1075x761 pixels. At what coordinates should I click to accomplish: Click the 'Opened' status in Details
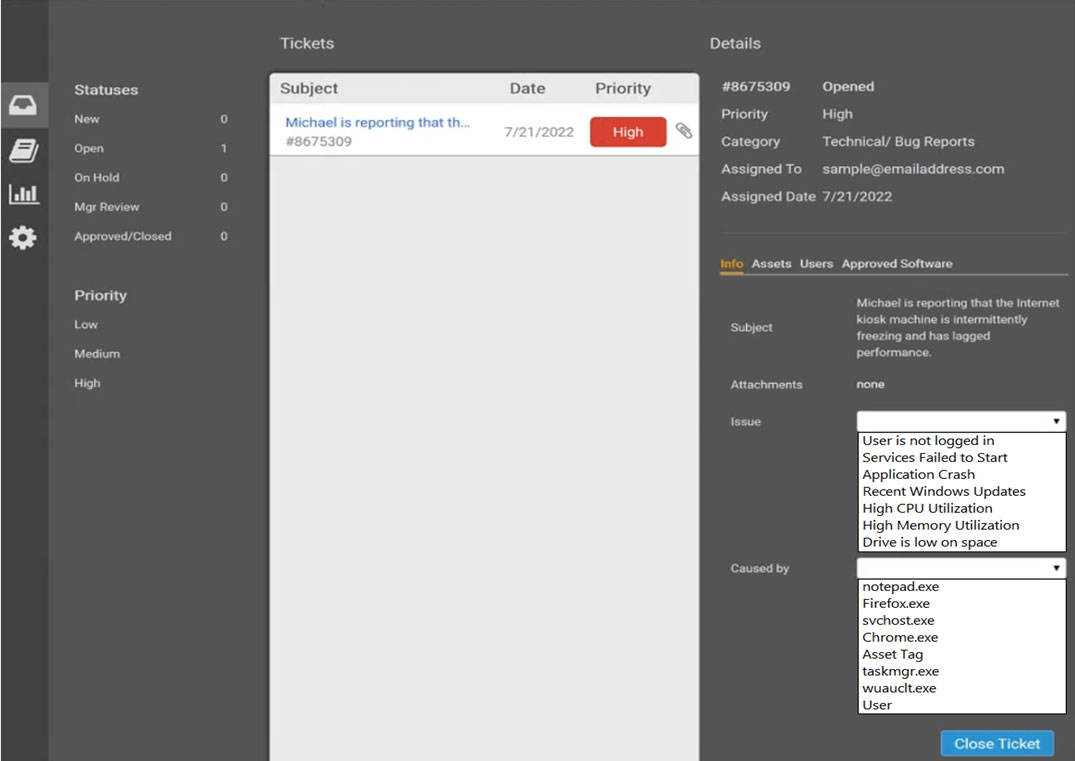coord(848,86)
